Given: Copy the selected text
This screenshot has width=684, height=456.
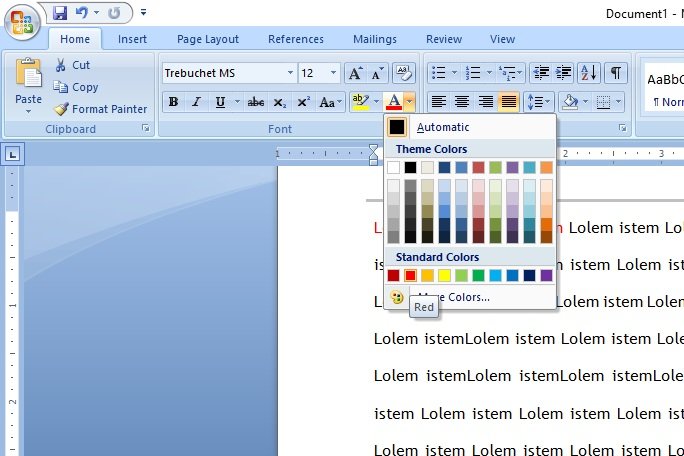Looking at the screenshot, I should tap(76, 87).
